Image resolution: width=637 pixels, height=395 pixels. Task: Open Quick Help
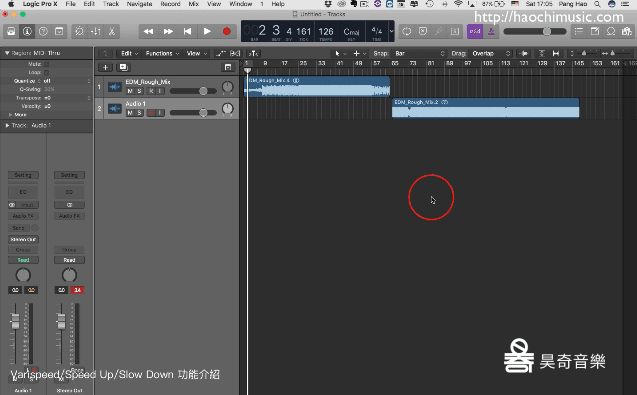click(x=43, y=31)
